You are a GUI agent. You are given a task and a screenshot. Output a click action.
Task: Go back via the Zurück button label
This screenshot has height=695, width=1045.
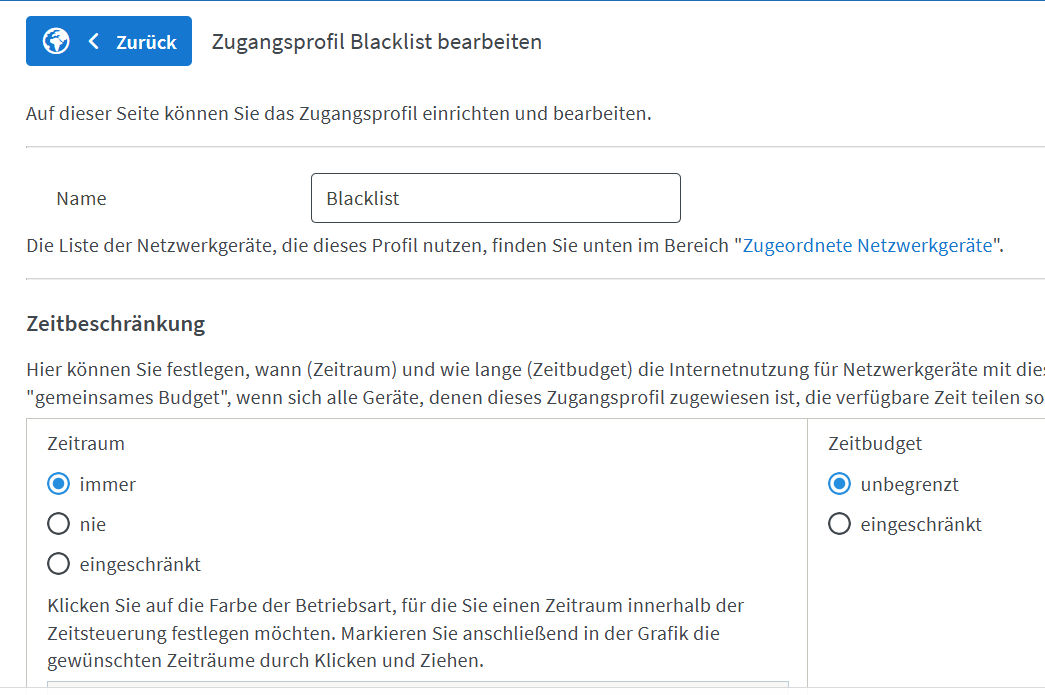(x=146, y=42)
